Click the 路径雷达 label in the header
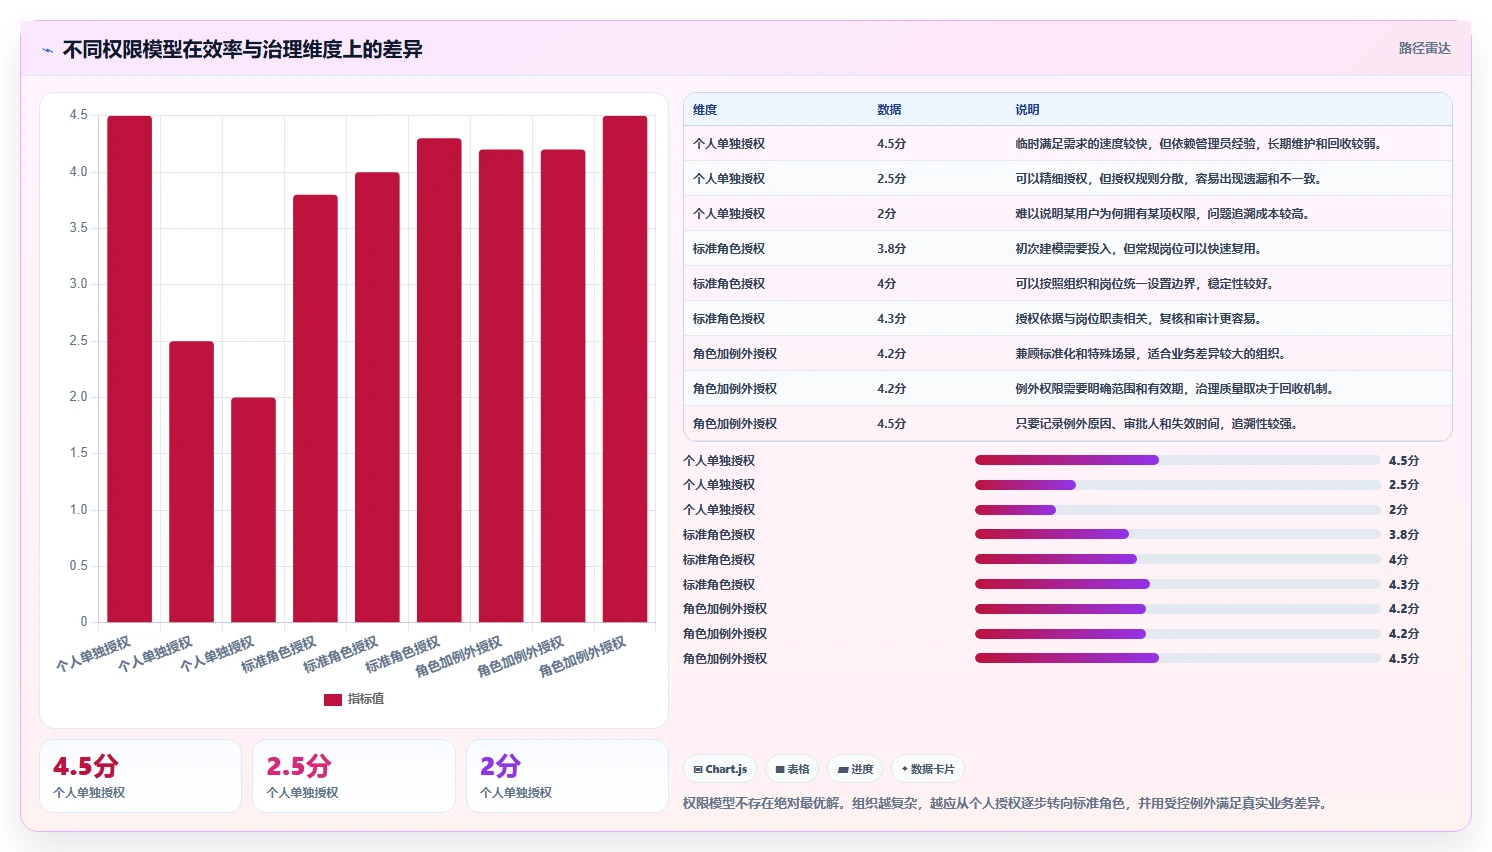Image resolution: width=1492 pixels, height=852 pixels. tap(1424, 48)
